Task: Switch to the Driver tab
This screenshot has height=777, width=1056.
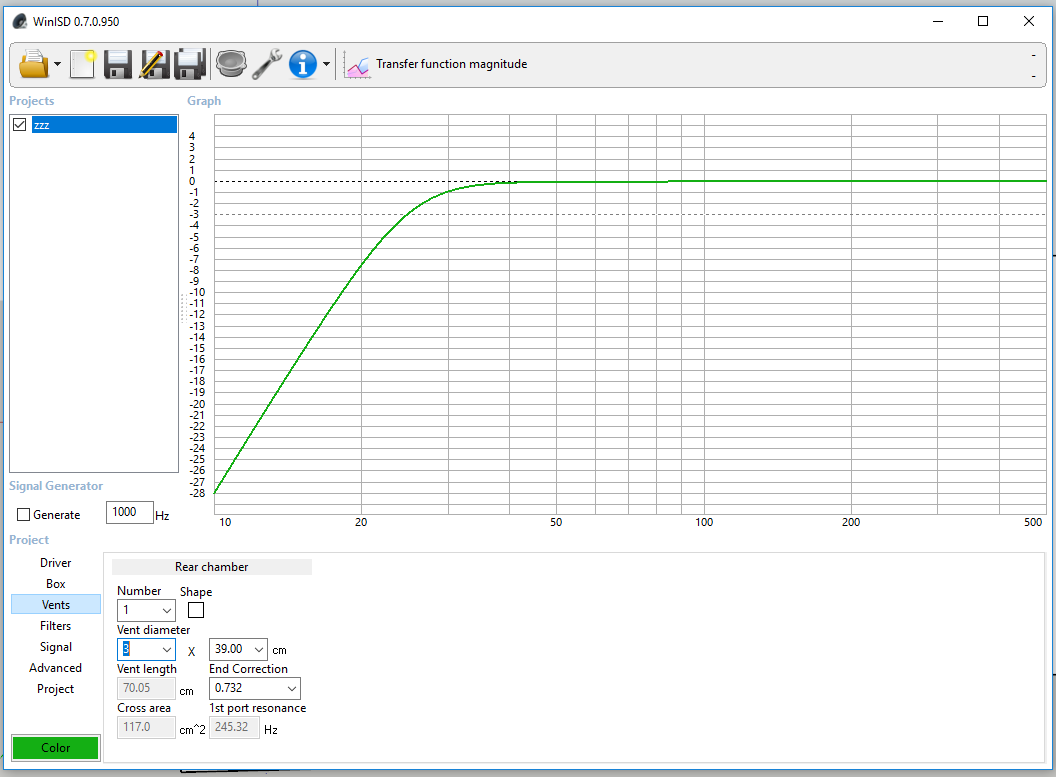Action: 56,563
